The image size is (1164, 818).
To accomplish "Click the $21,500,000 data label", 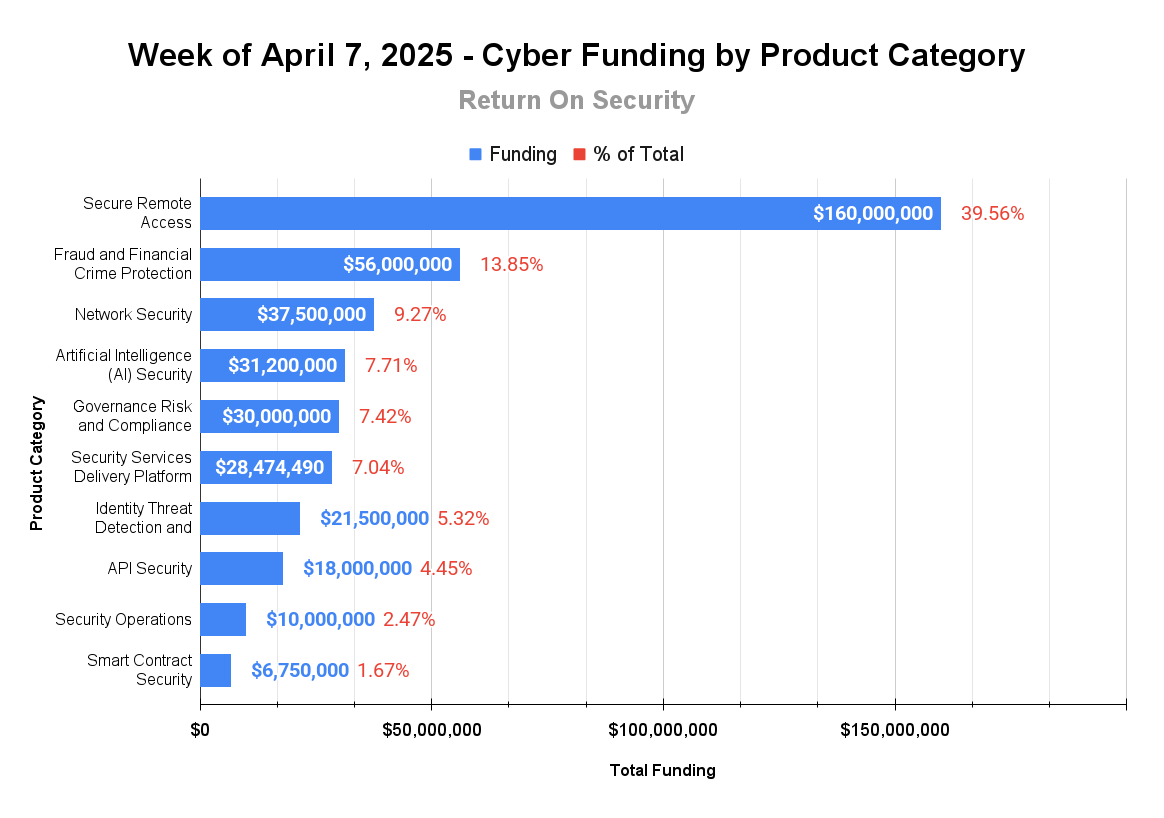I will coord(374,518).
